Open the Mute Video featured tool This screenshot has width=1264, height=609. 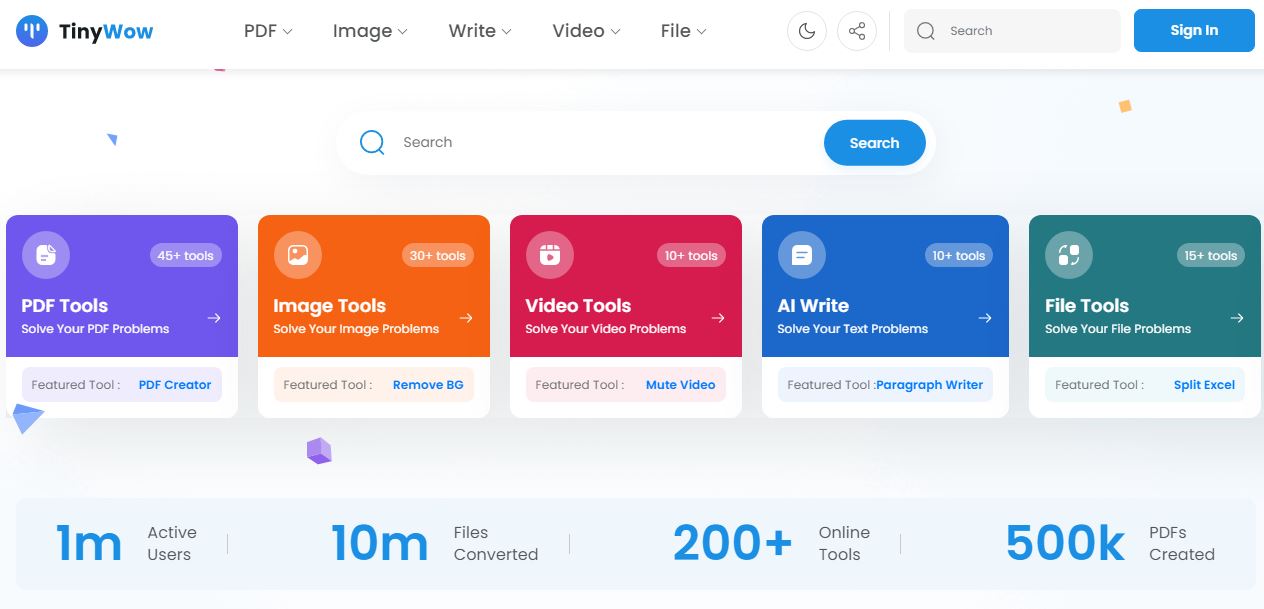pos(681,384)
